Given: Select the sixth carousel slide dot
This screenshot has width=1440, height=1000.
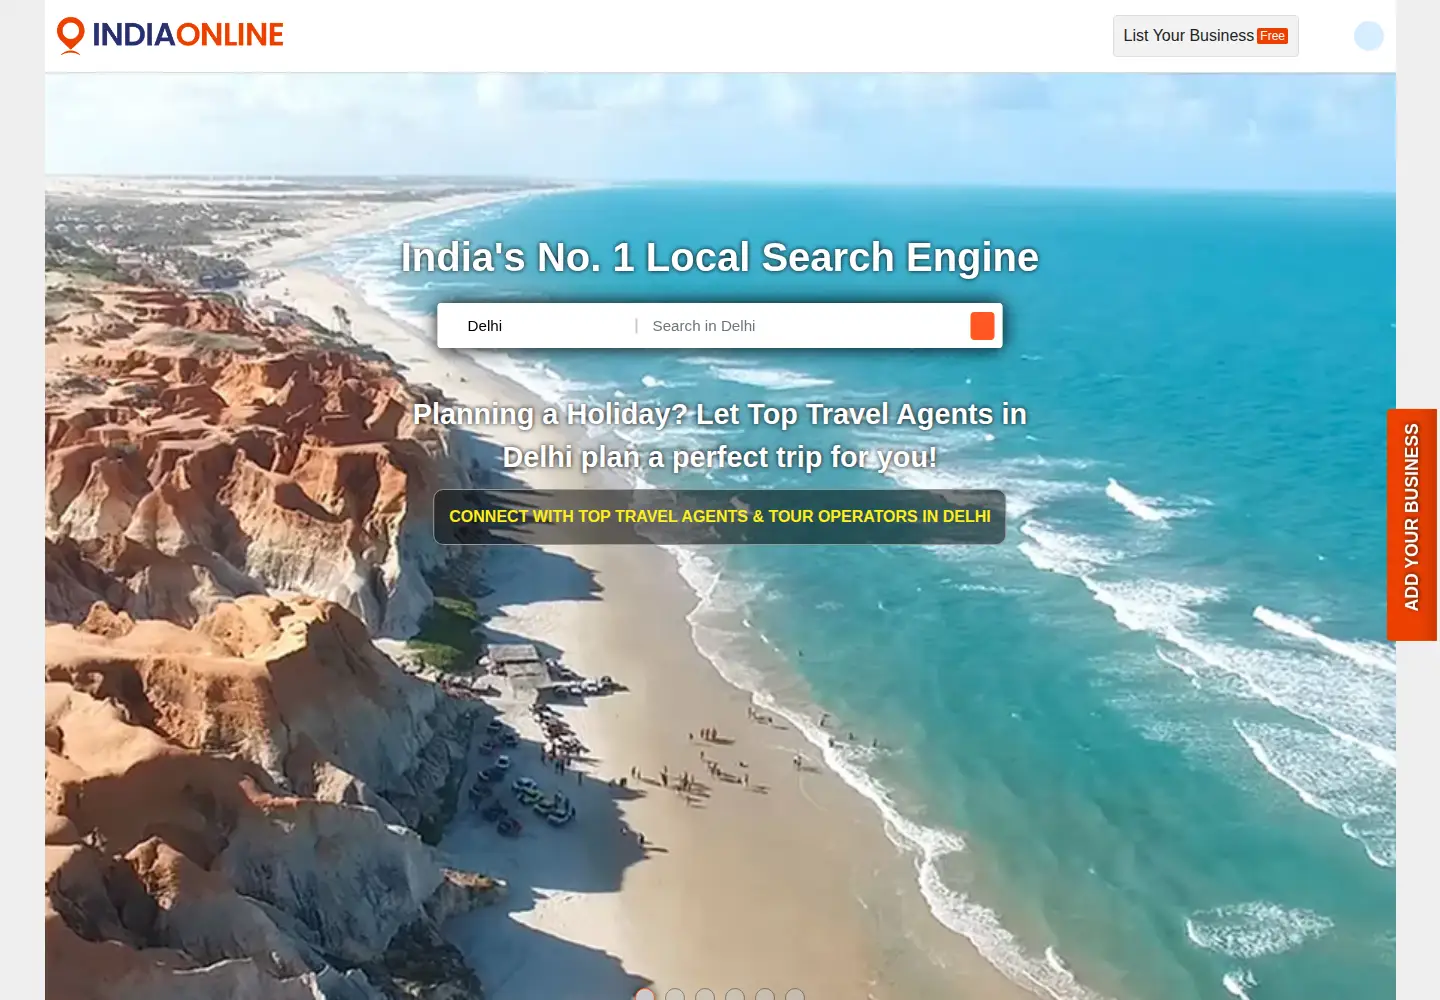Looking at the screenshot, I should pos(795,994).
